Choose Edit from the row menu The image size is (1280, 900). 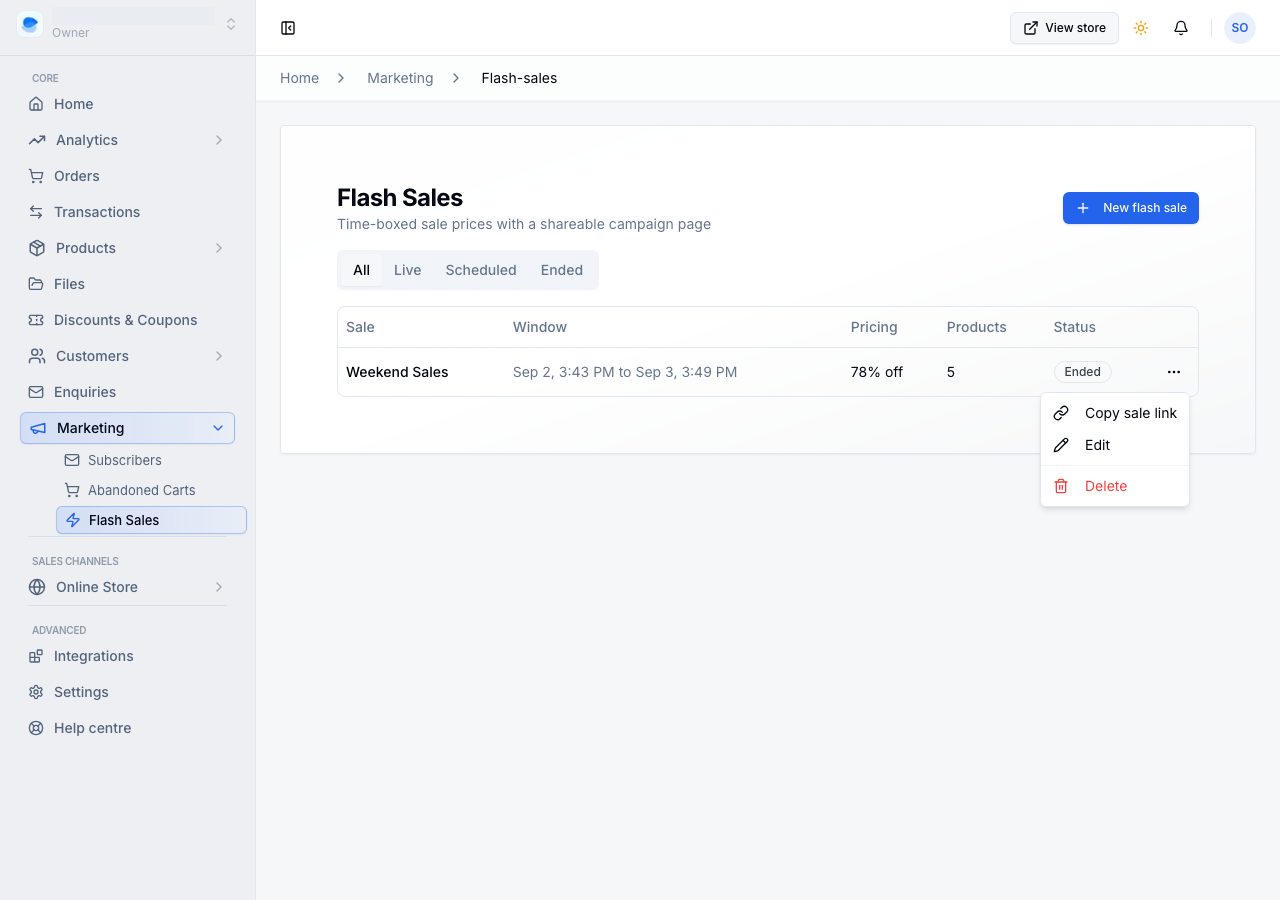(1115, 445)
